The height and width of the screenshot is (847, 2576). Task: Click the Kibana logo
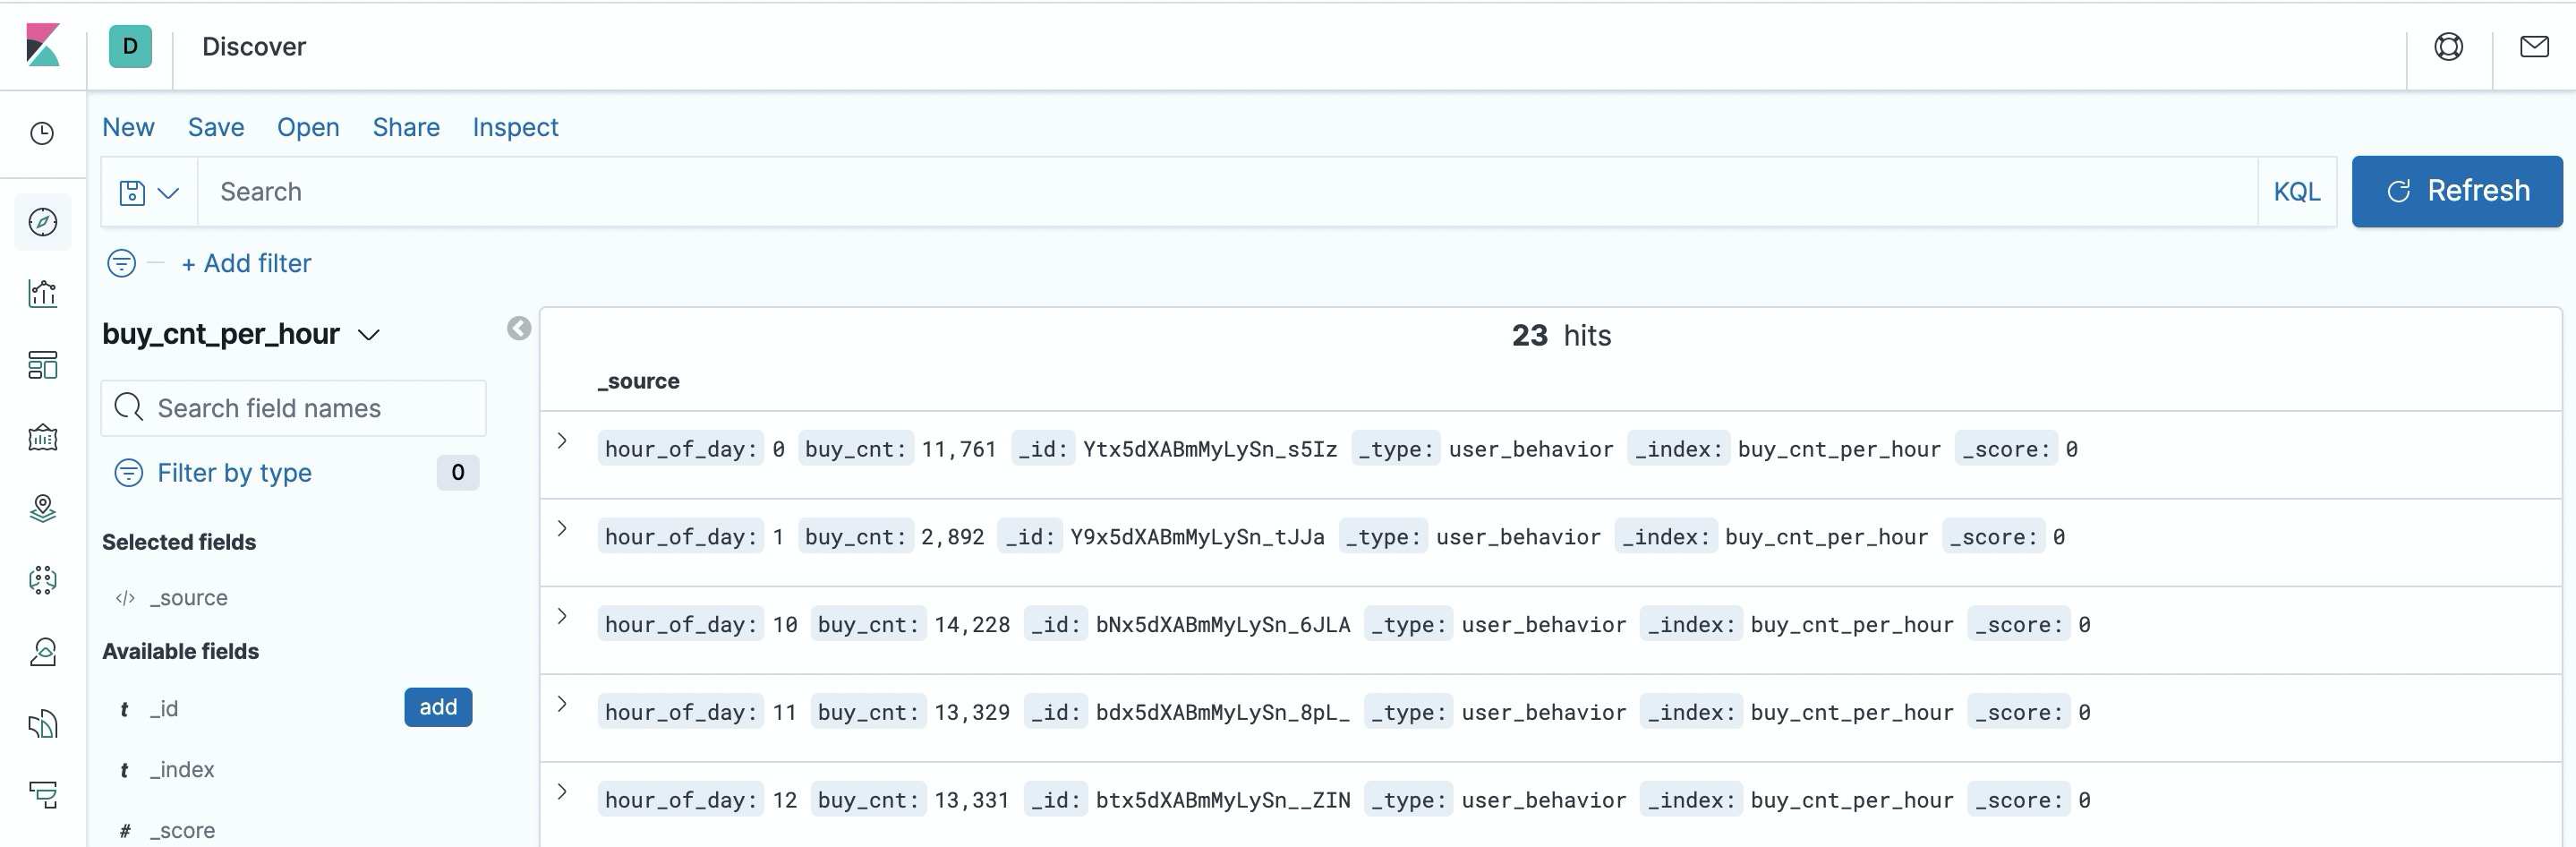pyautogui.click(x=43, y=46)
